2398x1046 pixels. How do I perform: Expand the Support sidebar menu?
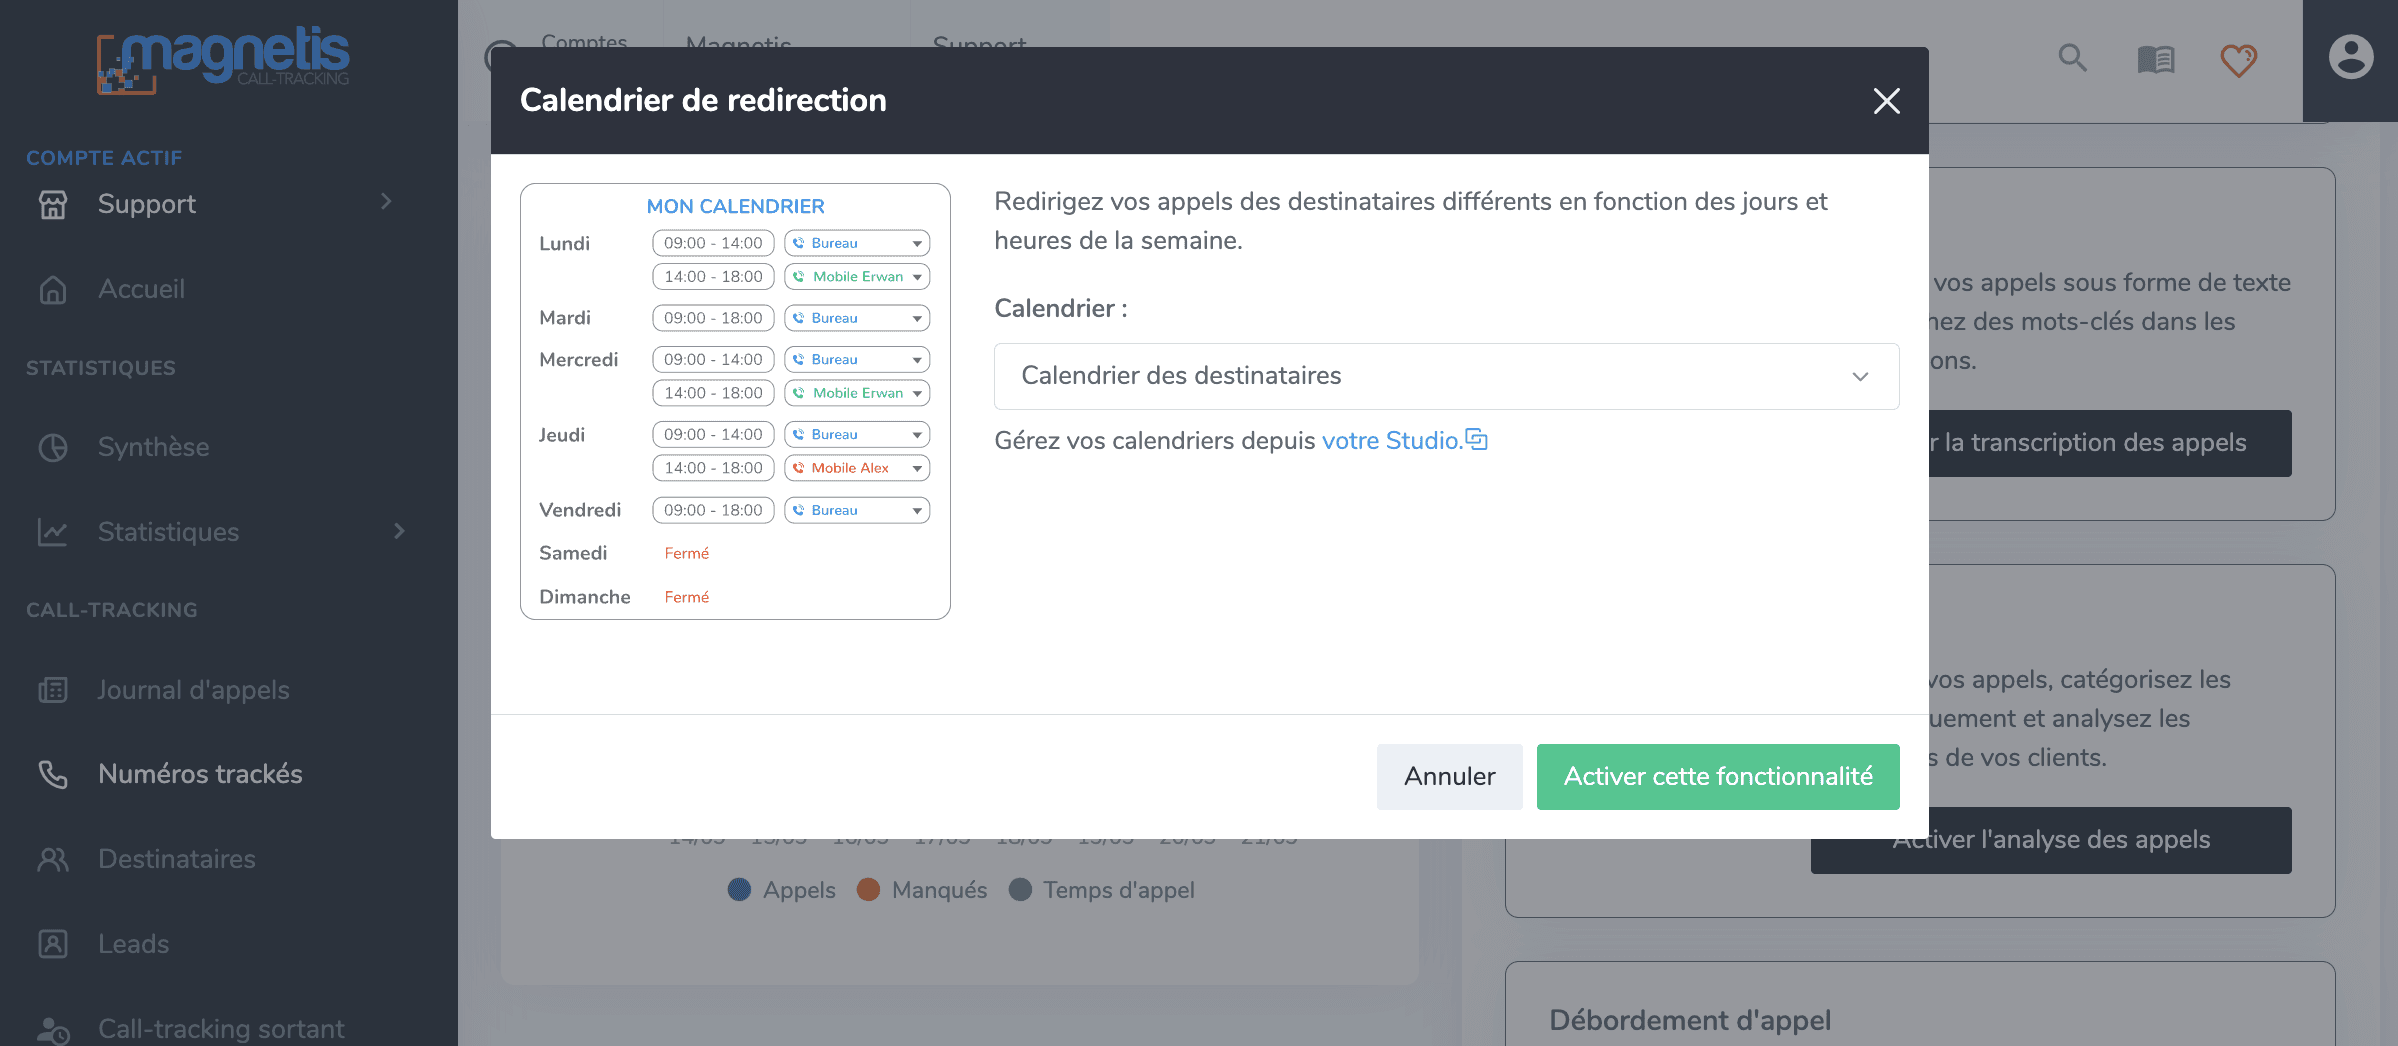click(x=388, y=203)
